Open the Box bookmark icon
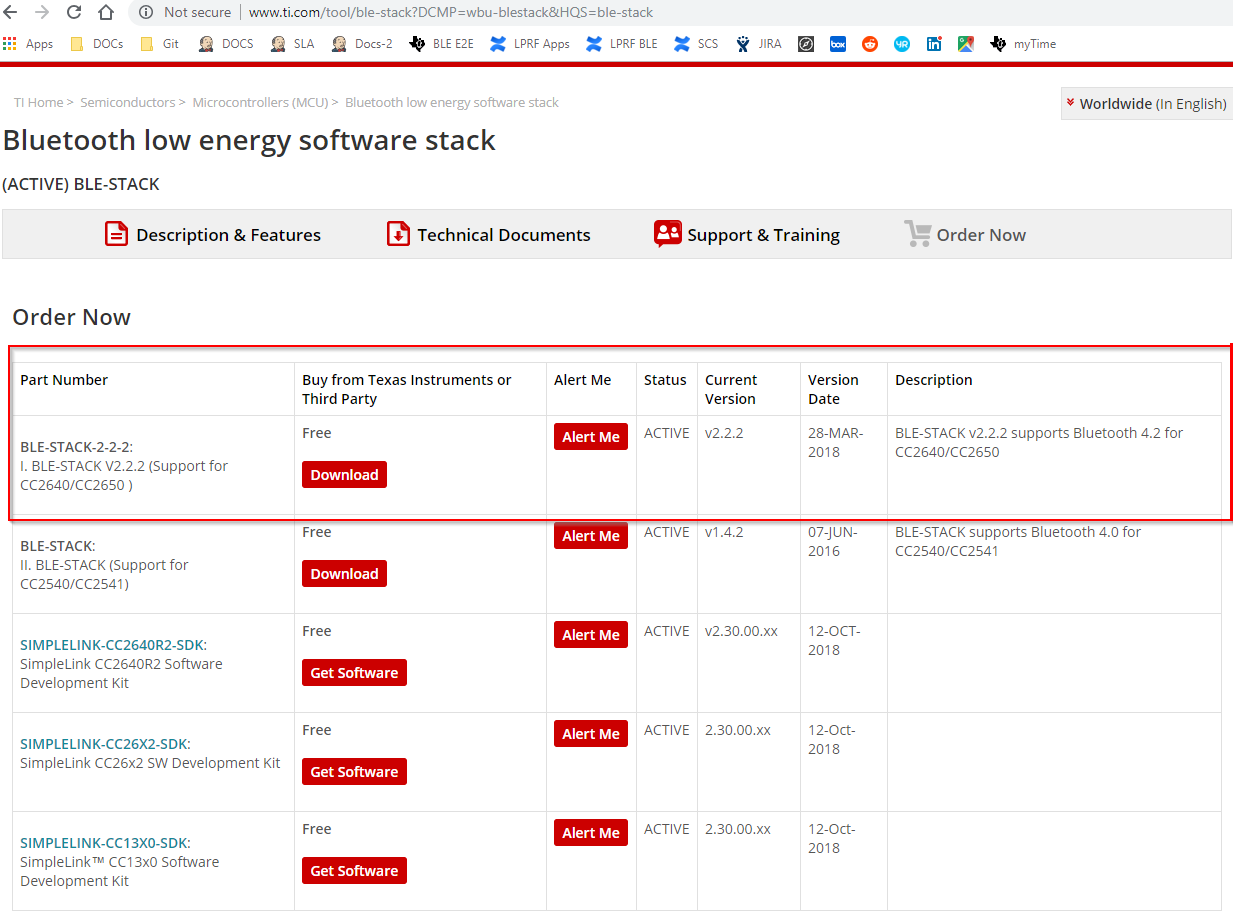Viewport: 1233px width, 923px height. 838,44
